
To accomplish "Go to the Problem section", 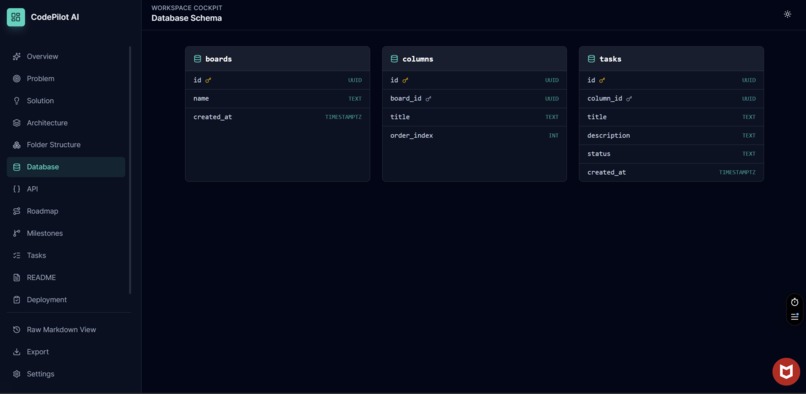I will point(66,79).
